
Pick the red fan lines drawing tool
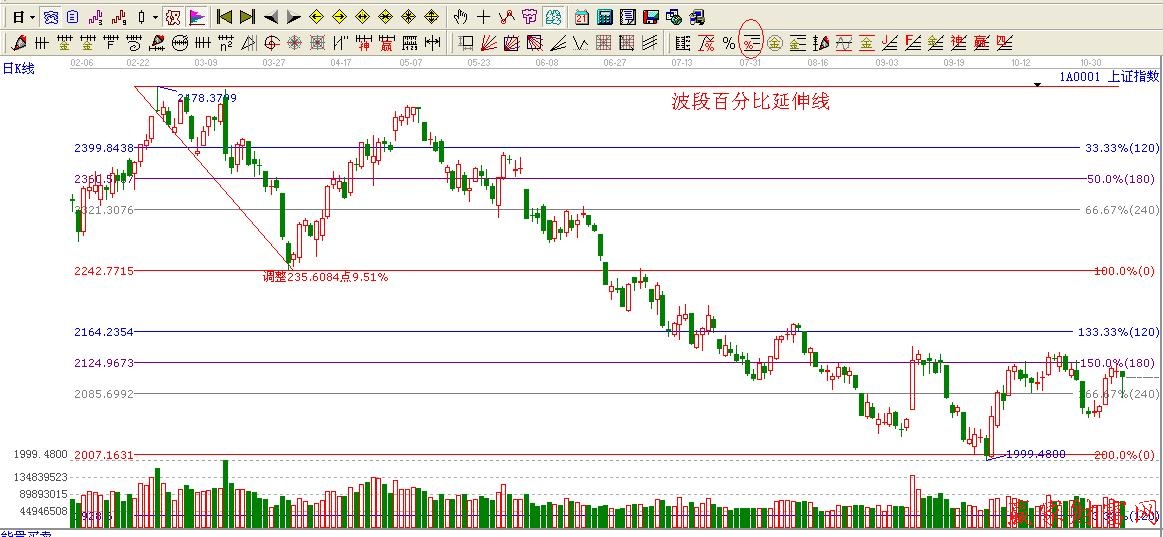(489, 43)
